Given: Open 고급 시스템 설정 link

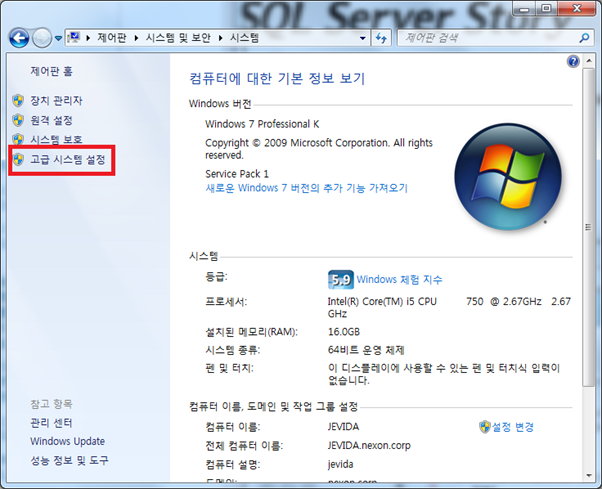Looking at the screenshot, I should click(x=68, y=159).
